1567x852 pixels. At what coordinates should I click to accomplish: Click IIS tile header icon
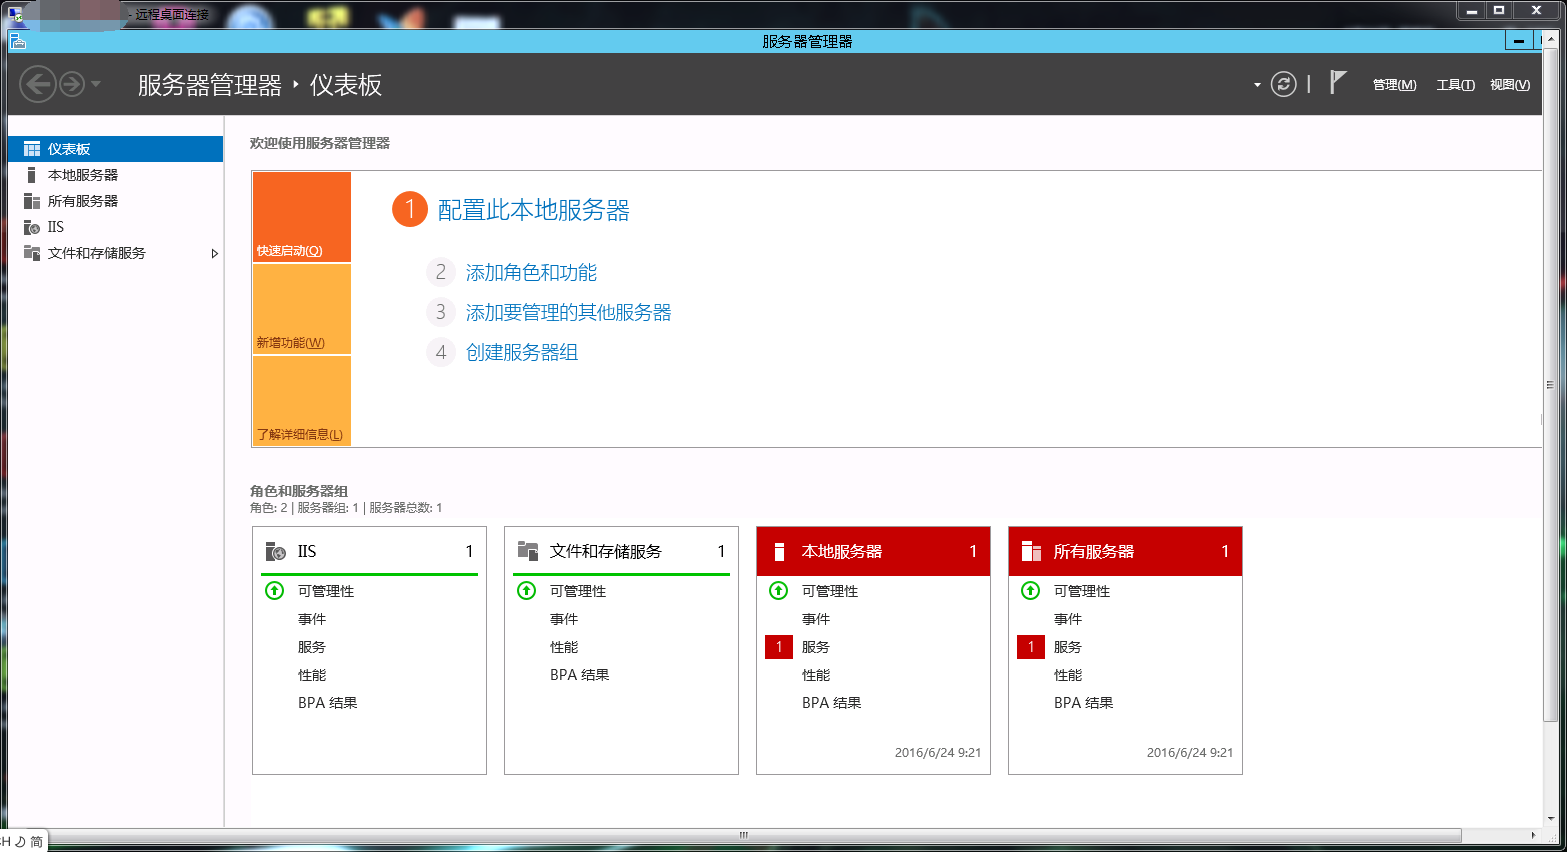(276, 552)
